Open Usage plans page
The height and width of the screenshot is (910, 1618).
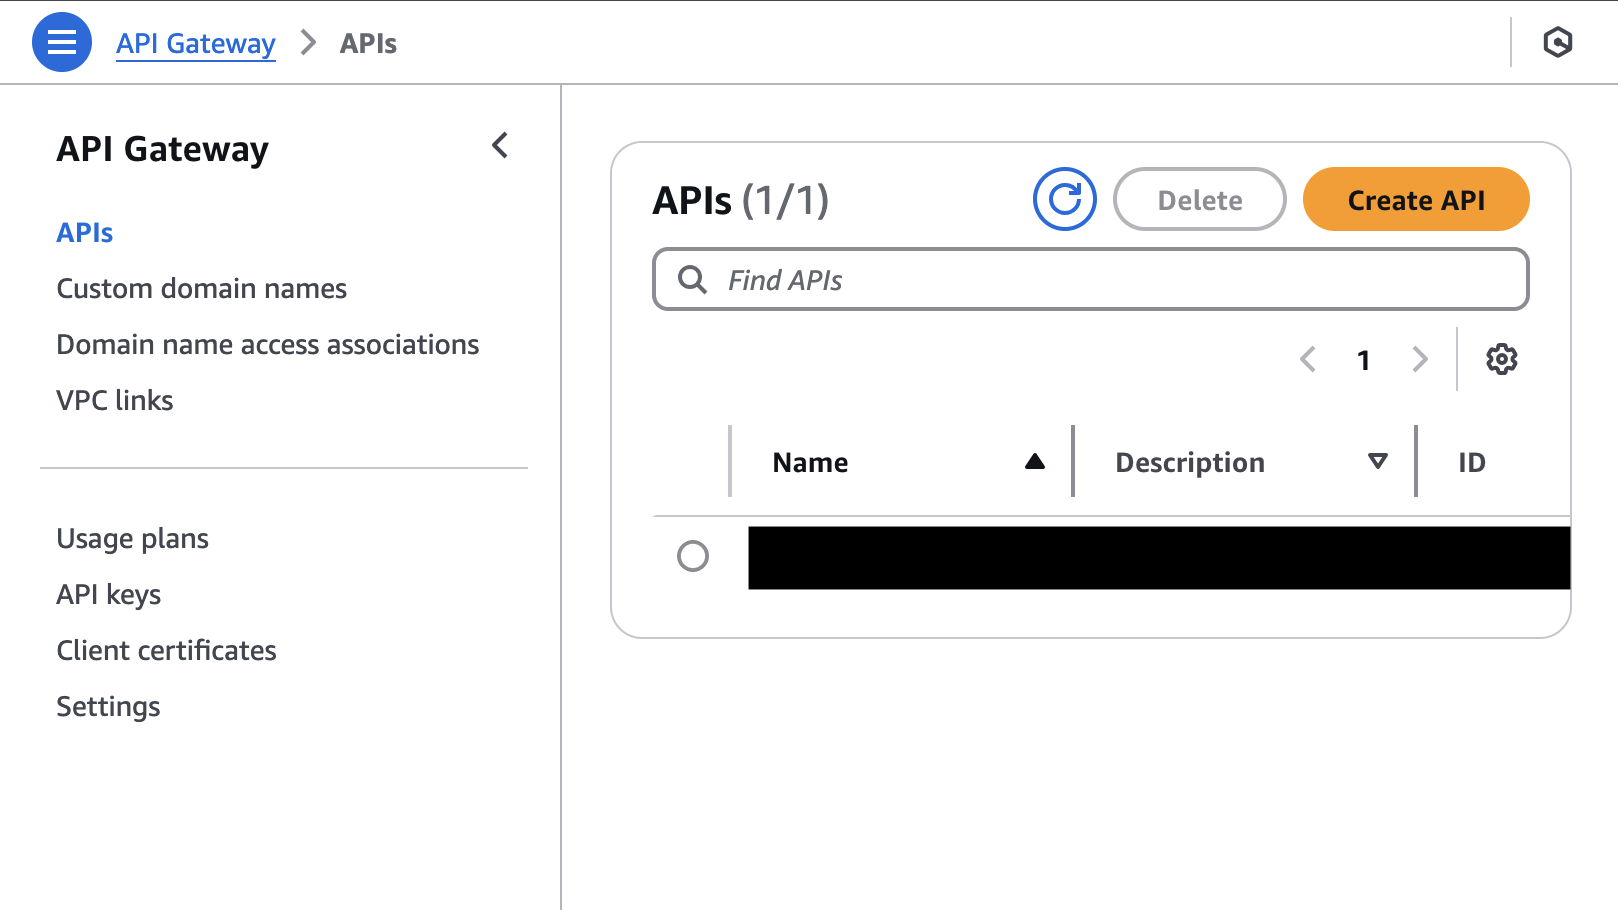(x=133, y=538)
